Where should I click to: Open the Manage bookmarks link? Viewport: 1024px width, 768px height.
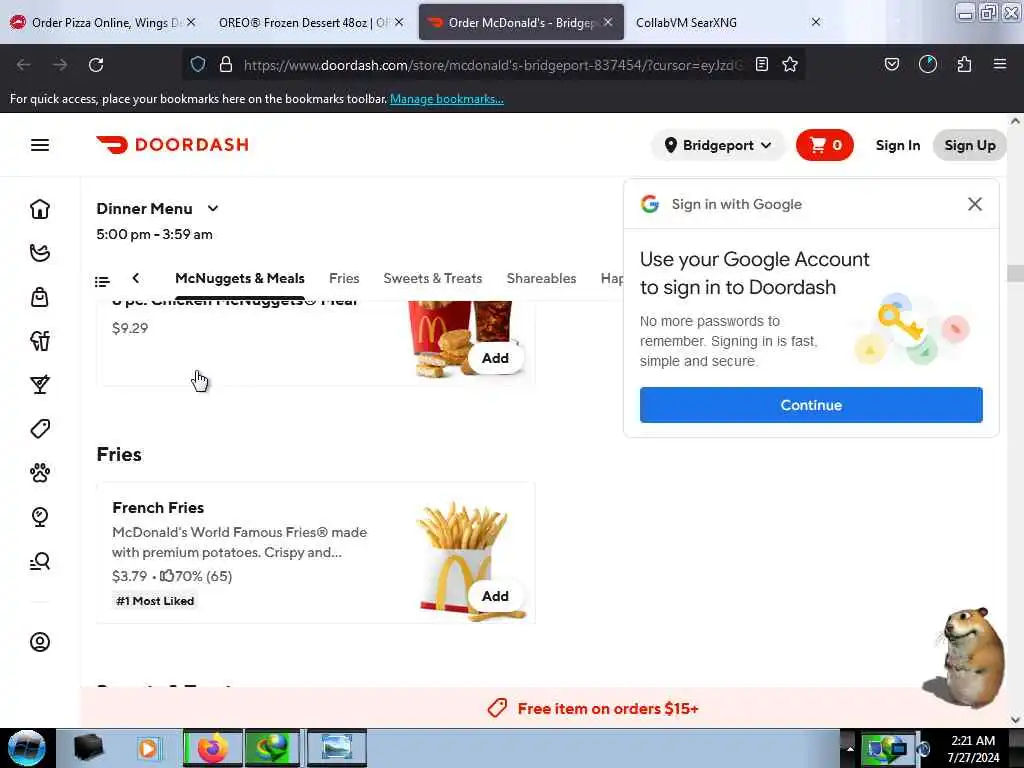pos(447,99)
